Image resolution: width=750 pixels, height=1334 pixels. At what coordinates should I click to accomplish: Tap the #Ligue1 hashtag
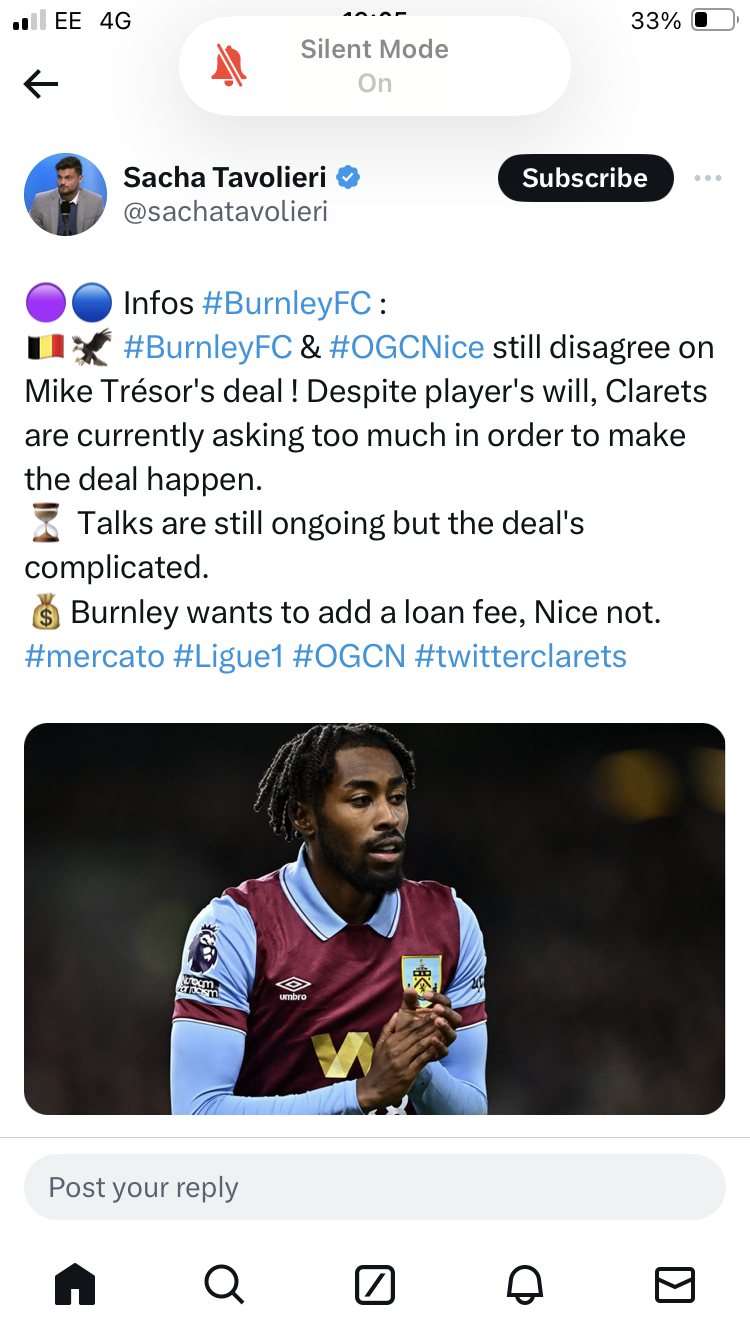click(229, 656)
